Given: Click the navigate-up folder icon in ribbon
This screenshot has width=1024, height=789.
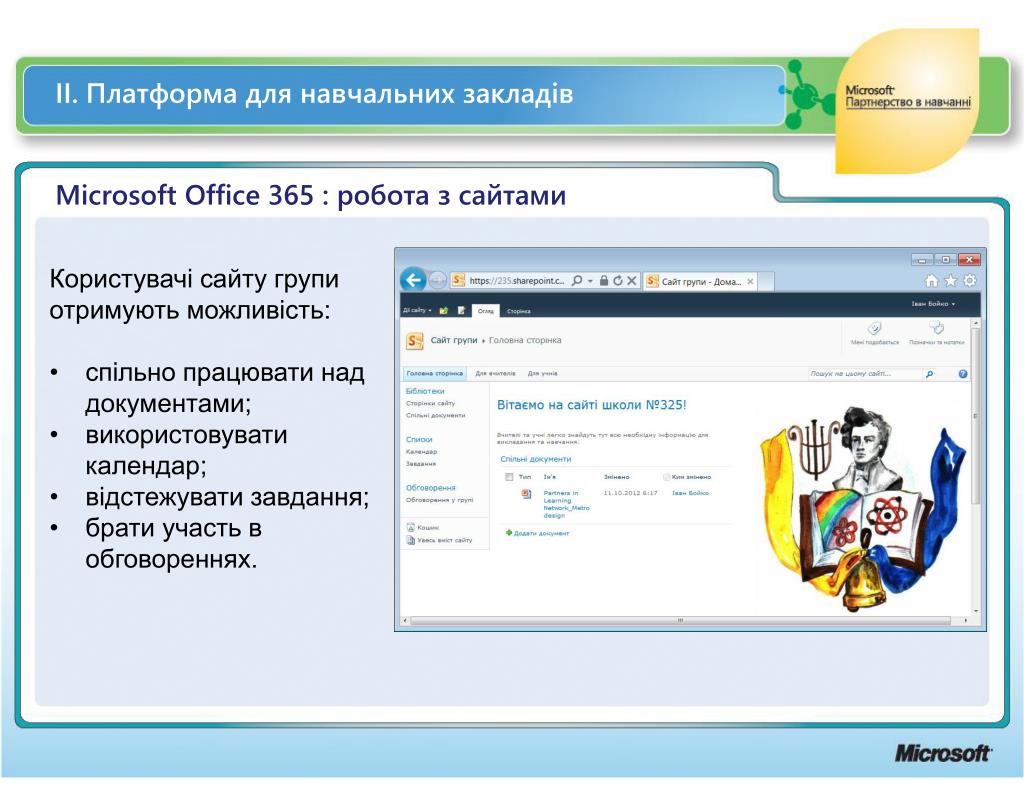Looking at the screenshot, I should point(444,310).
